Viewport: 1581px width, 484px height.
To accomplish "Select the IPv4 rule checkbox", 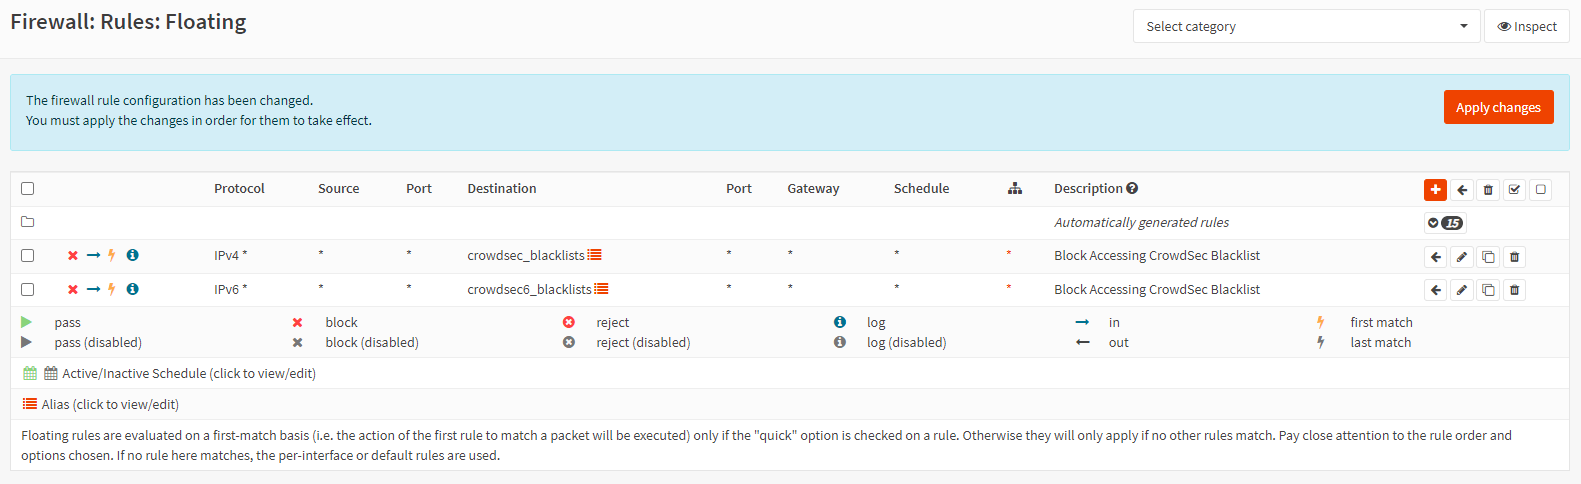I will pos(28,256).
